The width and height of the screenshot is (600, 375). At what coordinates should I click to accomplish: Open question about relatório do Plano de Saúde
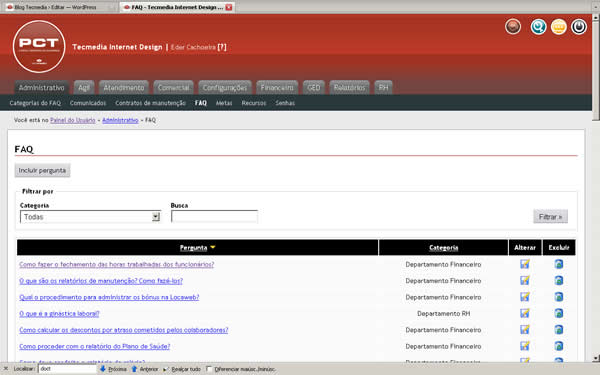point(95,346)
